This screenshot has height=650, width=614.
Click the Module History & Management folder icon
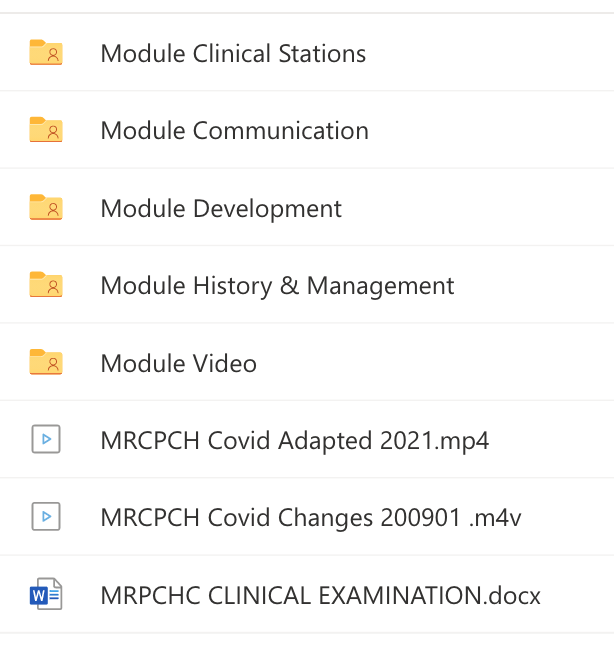pyautogui.click(x=46, y=285)
